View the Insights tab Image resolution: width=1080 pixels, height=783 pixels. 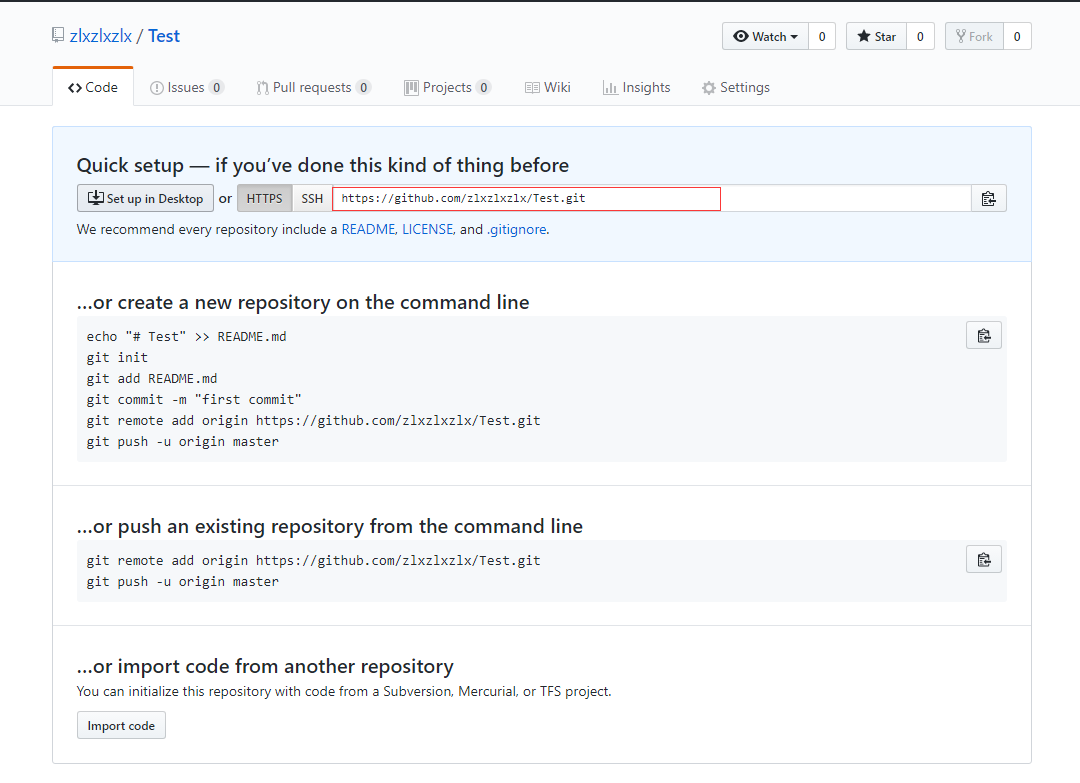coord(636,87)
